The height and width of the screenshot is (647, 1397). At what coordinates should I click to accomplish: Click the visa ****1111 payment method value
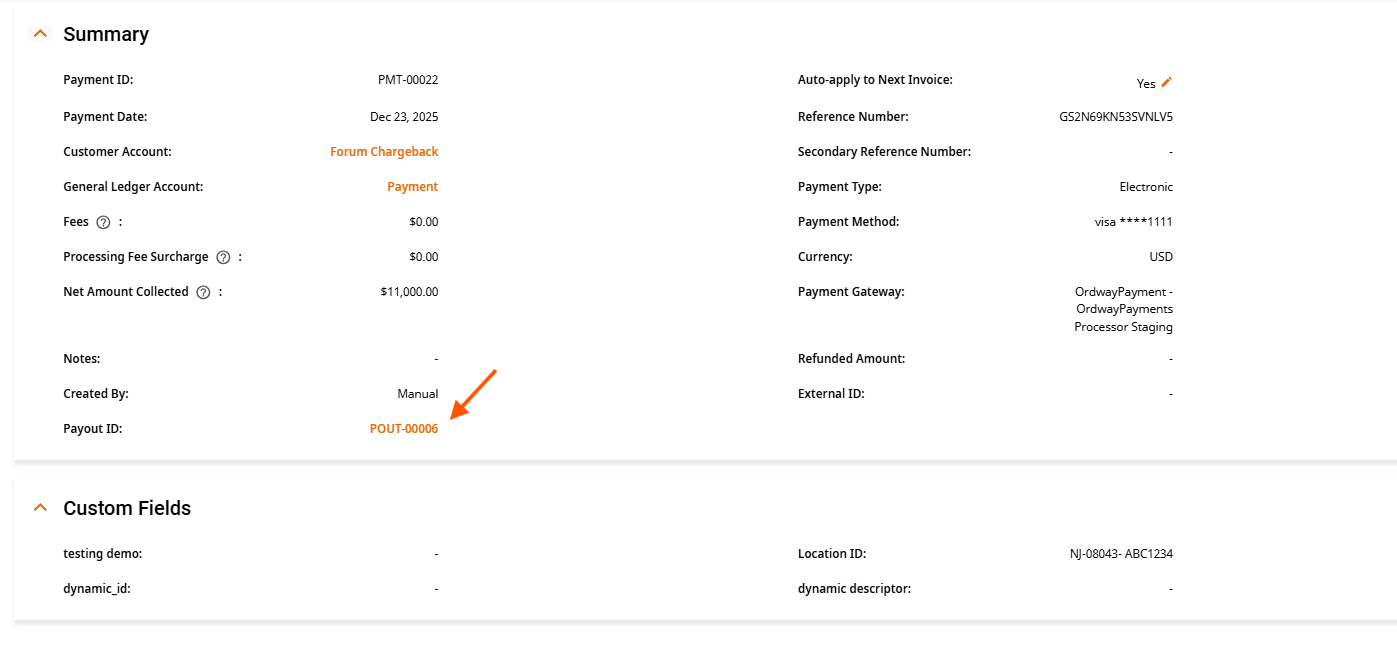point(1134,222)
